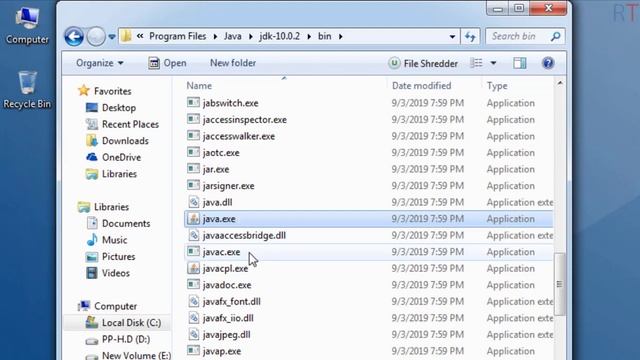Select the javac.exe file icon
This screenshot has height=360, width=640.
193,251
